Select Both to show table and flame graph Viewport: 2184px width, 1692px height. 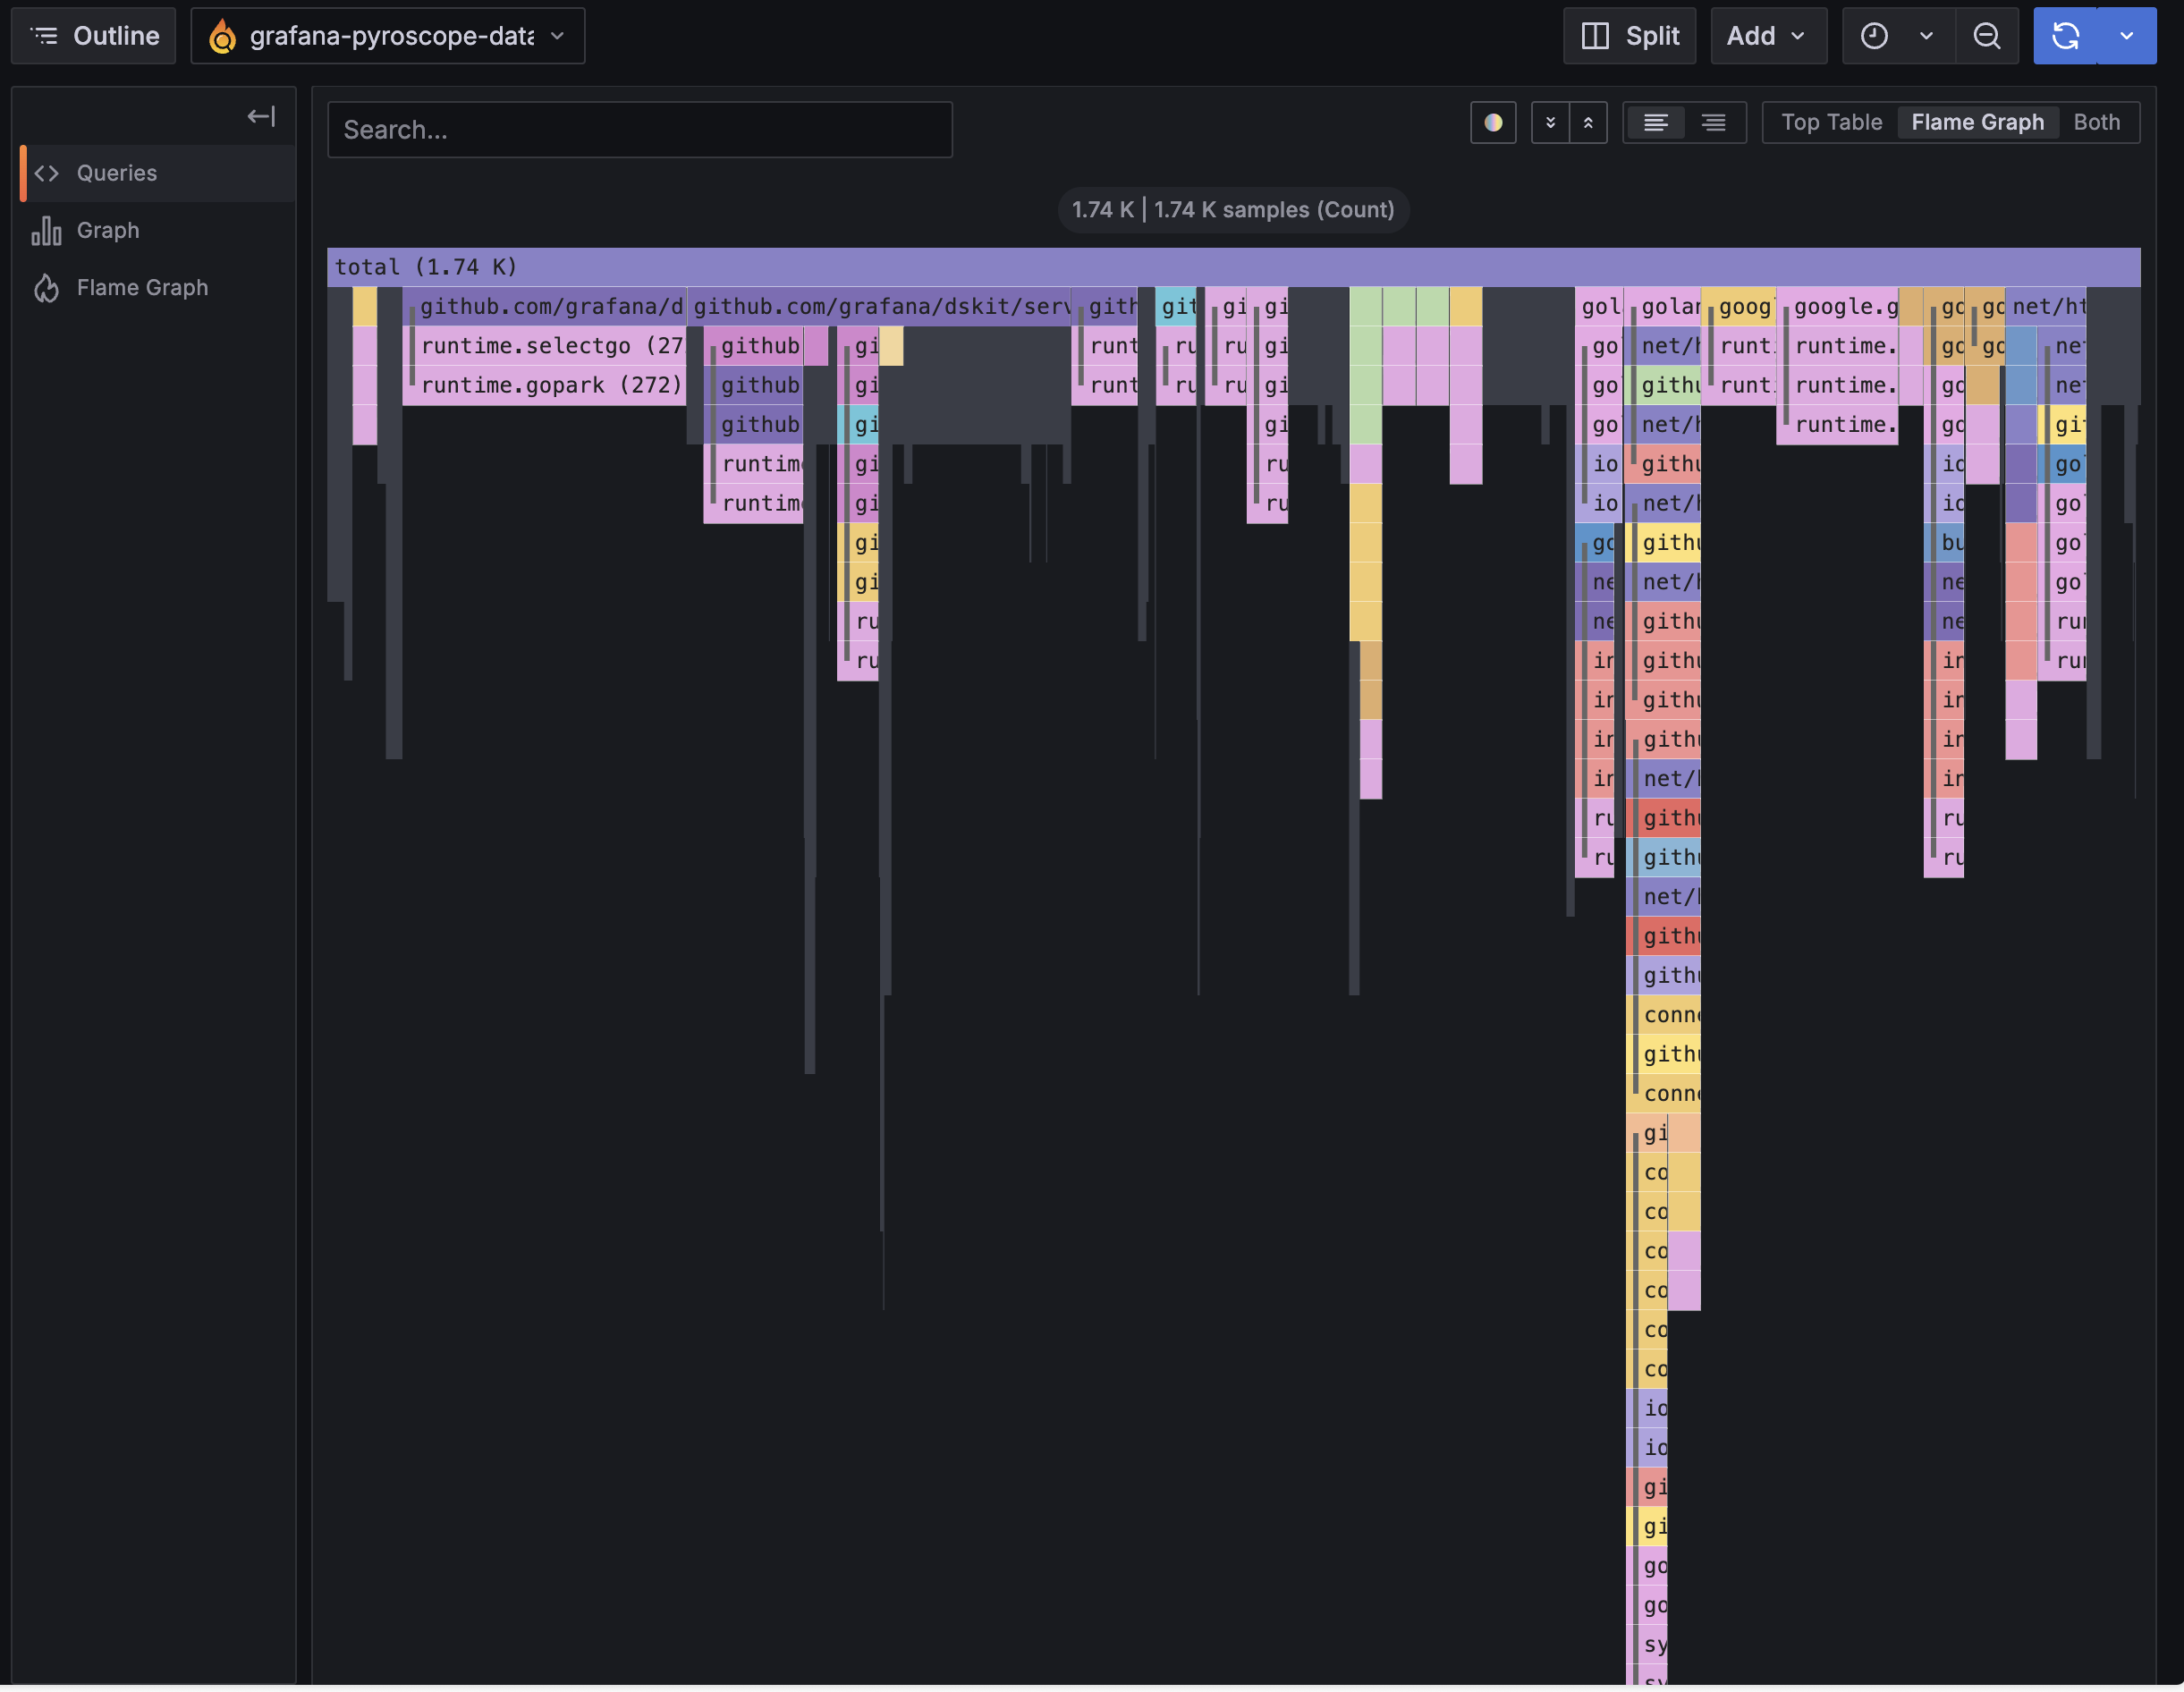coord(2096,122)
